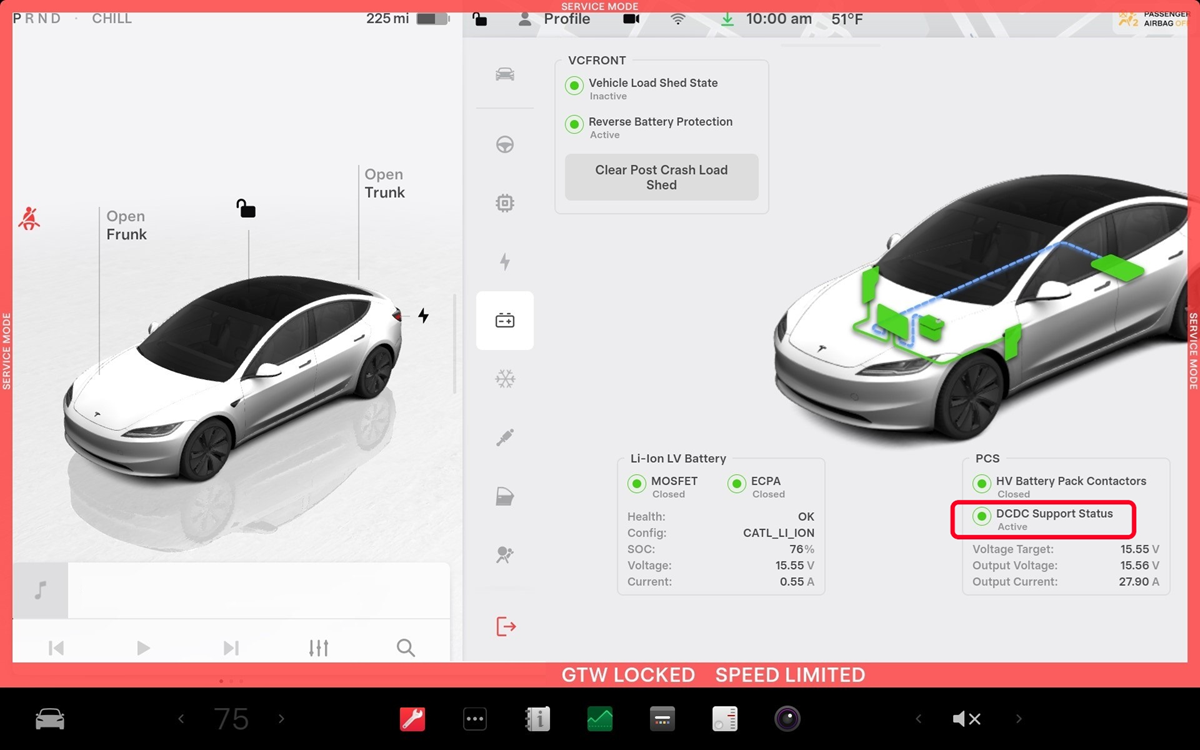
Task: Unmute the volume speaker icon
Action: (966, 719)
